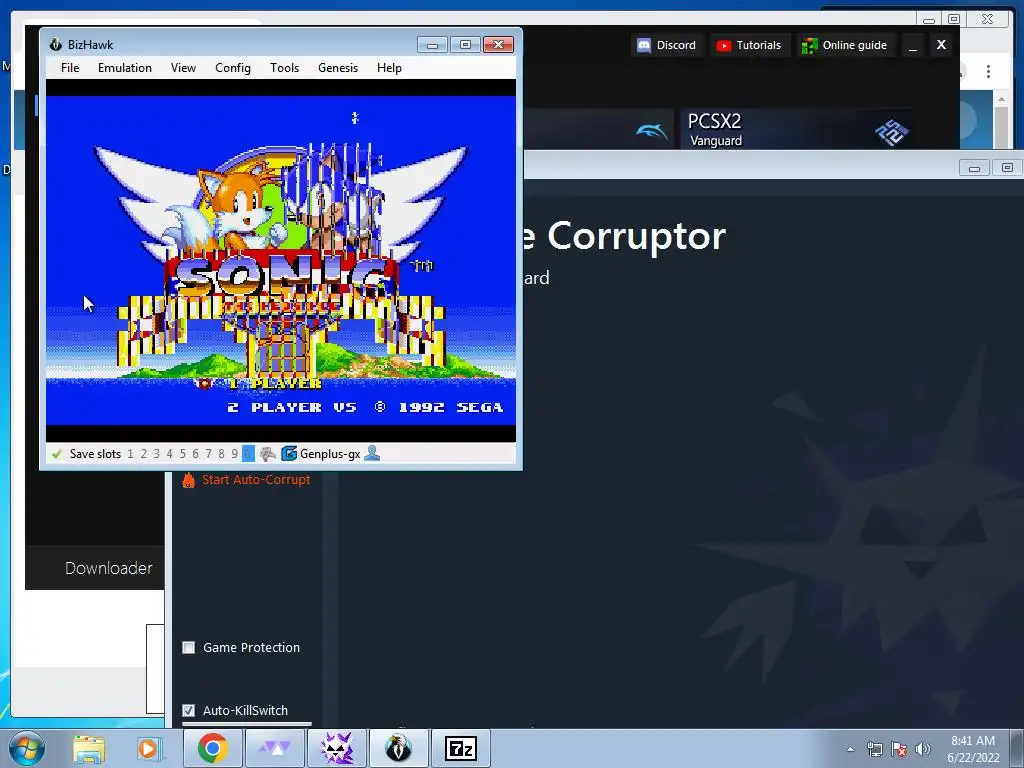The height and width of the screenshot is (768, 1024).
Task: Switch to the RTC launcher taskbar icon
Action: point(275,748)
